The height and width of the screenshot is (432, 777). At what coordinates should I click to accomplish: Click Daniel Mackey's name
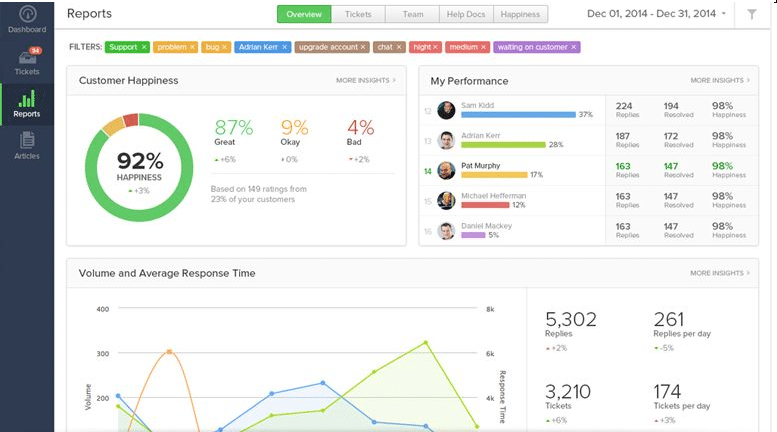point(486,225)
